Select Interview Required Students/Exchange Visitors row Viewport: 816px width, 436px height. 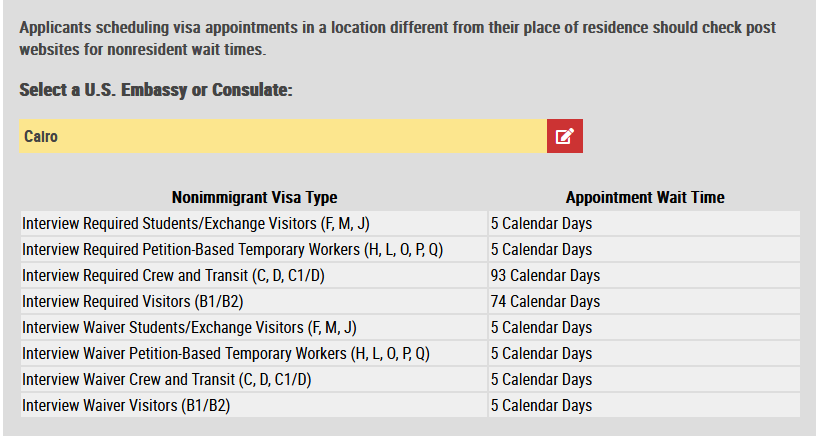click(410, 223)
